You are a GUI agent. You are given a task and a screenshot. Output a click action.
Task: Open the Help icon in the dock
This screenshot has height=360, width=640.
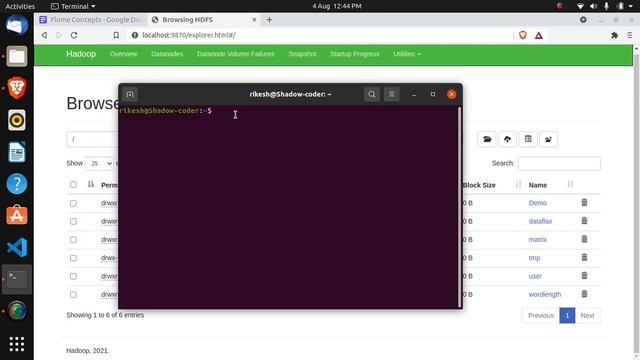coord(17,184)
